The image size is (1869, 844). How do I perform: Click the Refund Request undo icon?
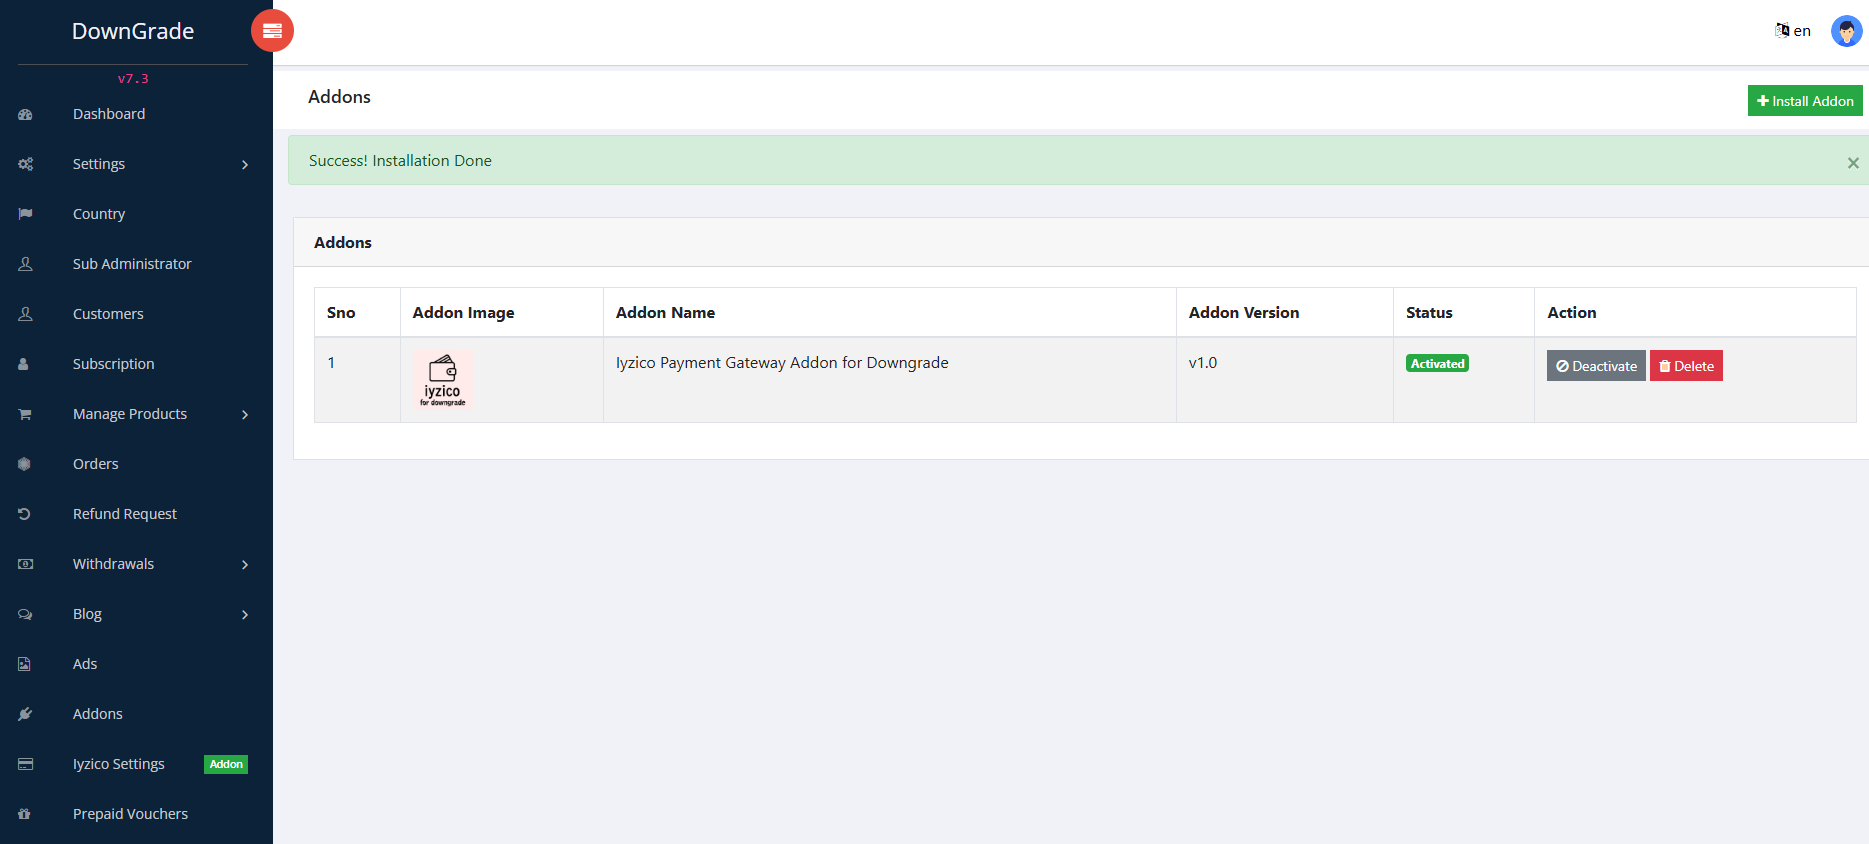(25, 514)
